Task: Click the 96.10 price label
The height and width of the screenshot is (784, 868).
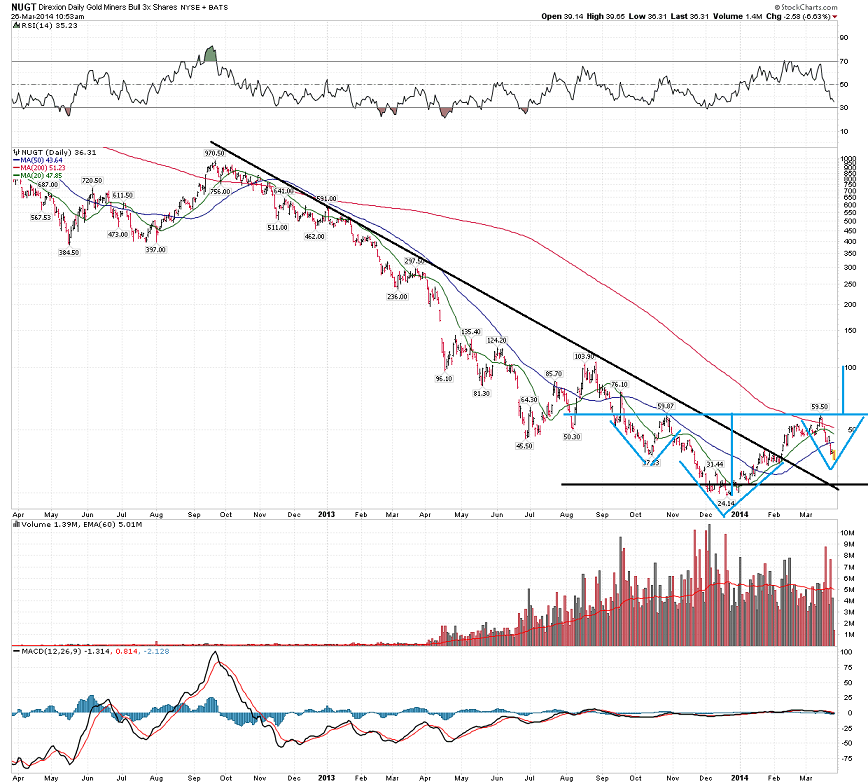Action: [x=444, y=379]
